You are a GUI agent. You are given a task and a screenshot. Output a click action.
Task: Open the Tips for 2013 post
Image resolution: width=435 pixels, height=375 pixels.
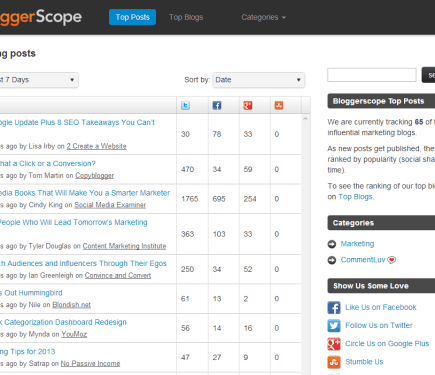[x=27, y=352]
